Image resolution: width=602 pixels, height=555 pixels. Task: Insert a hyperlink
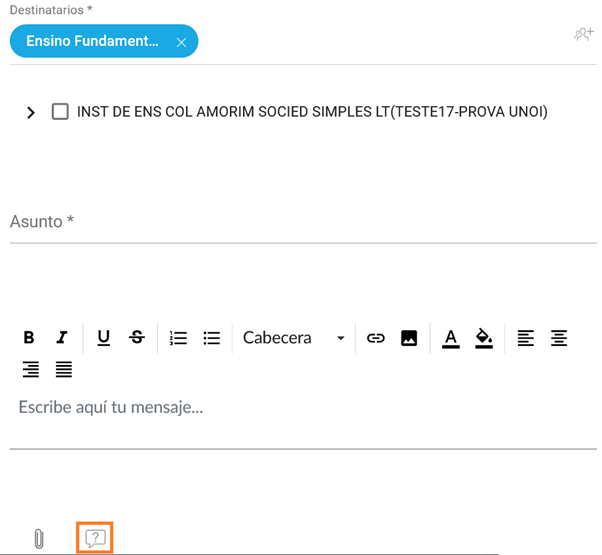tap(375, 338)
